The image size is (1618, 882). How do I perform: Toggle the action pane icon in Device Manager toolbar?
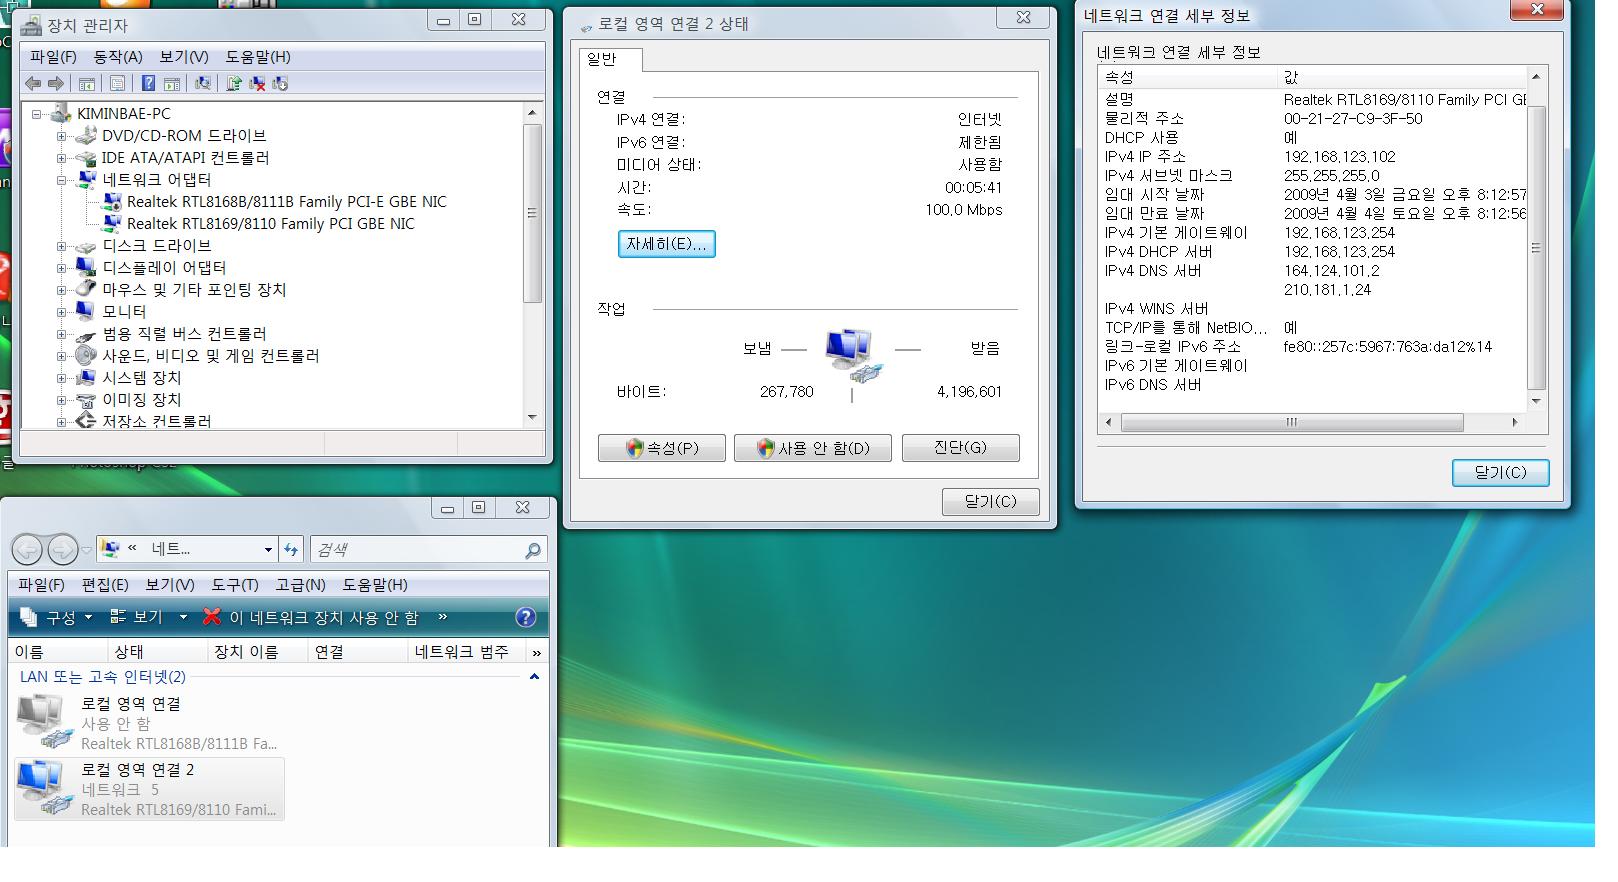tap(172, 84)
